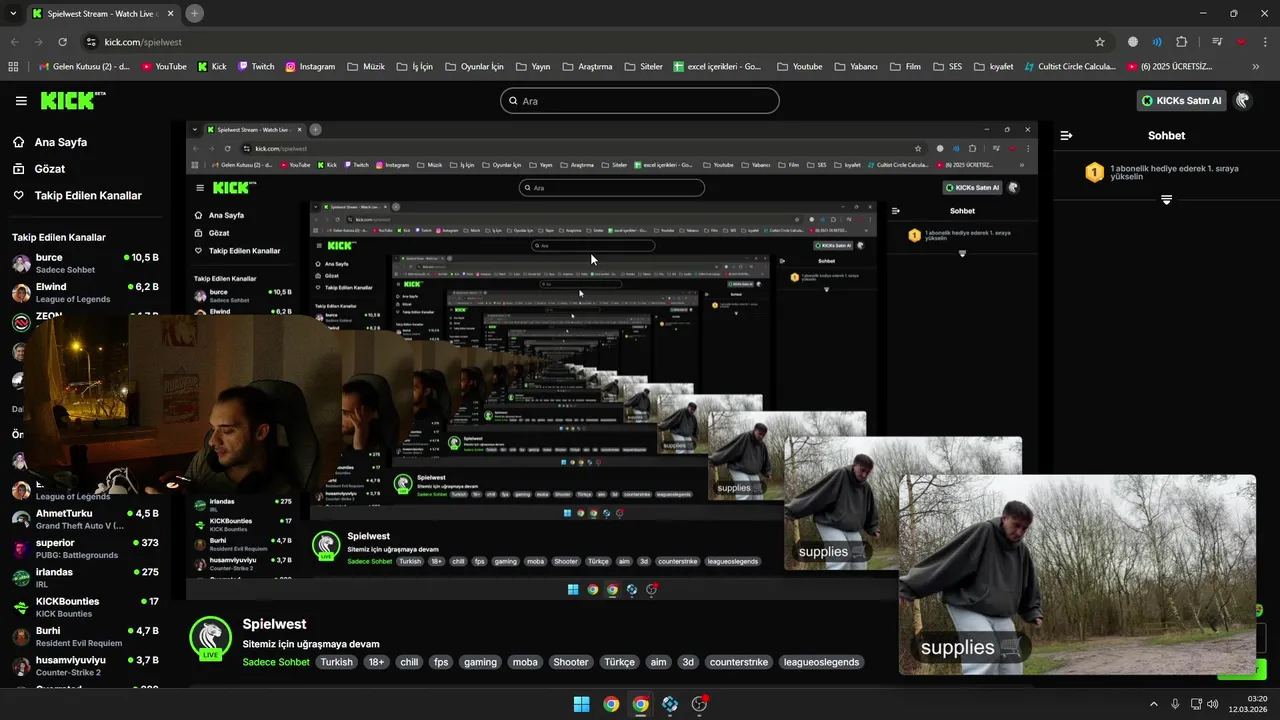Image resolution: width=1280 pixels, height=720 pixels.
Task: Open AhmetTurku channel in sidebar
Action: pyautogui.click(x=85, y=519)
